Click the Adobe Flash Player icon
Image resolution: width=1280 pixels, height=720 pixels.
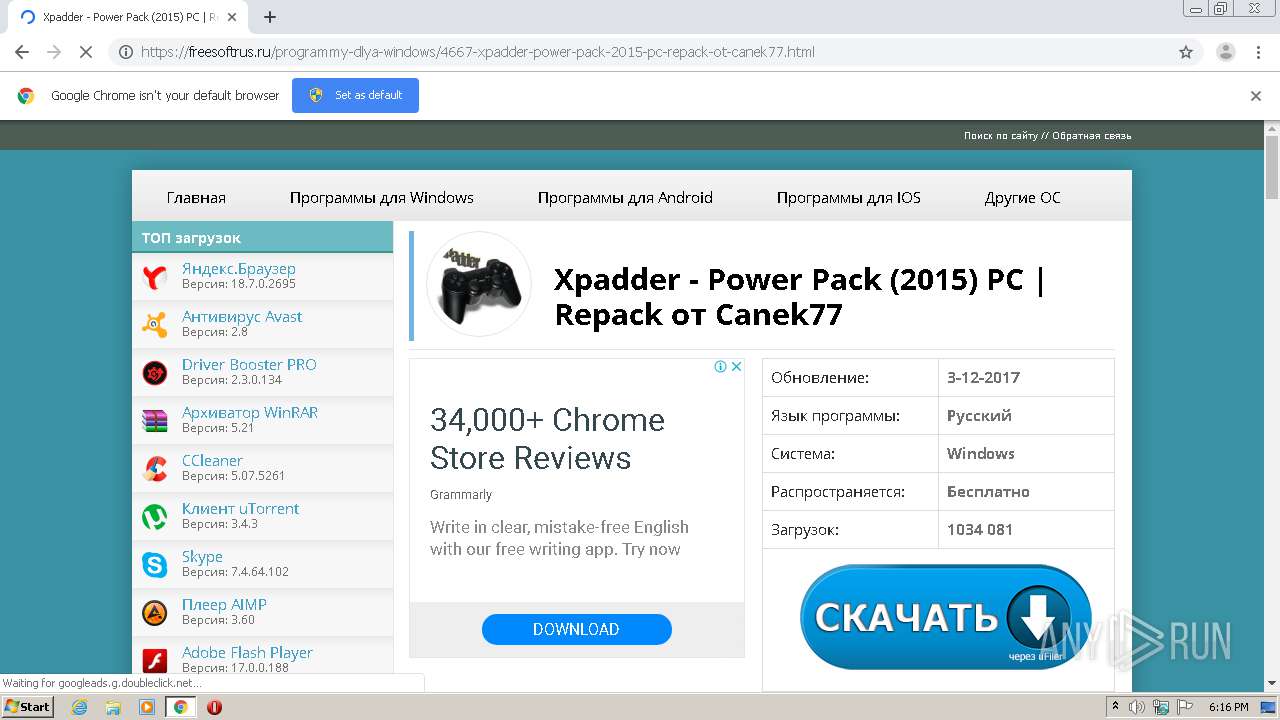click(x=154, y=661)
